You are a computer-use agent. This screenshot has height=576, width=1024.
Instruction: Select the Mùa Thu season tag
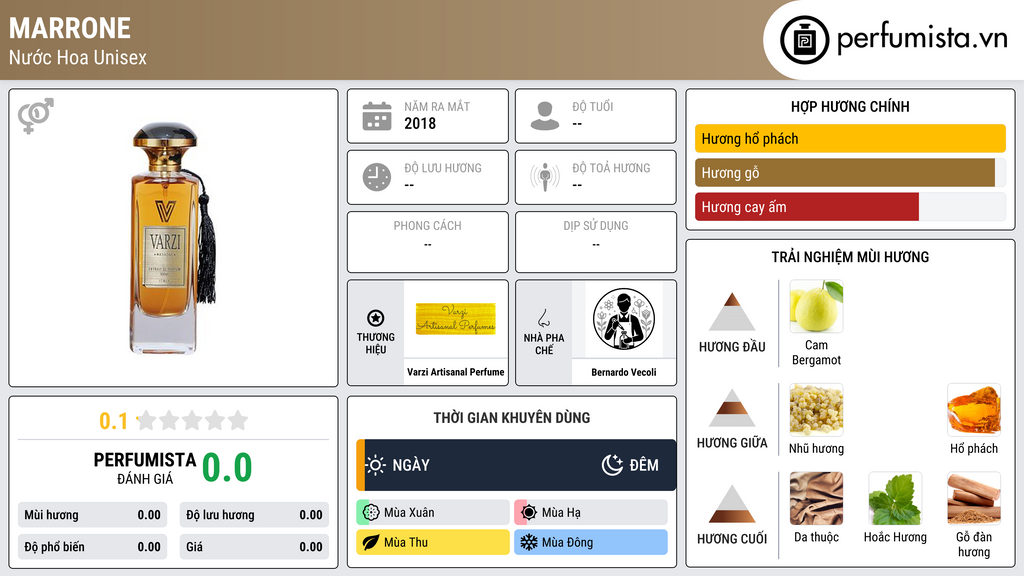433,542
